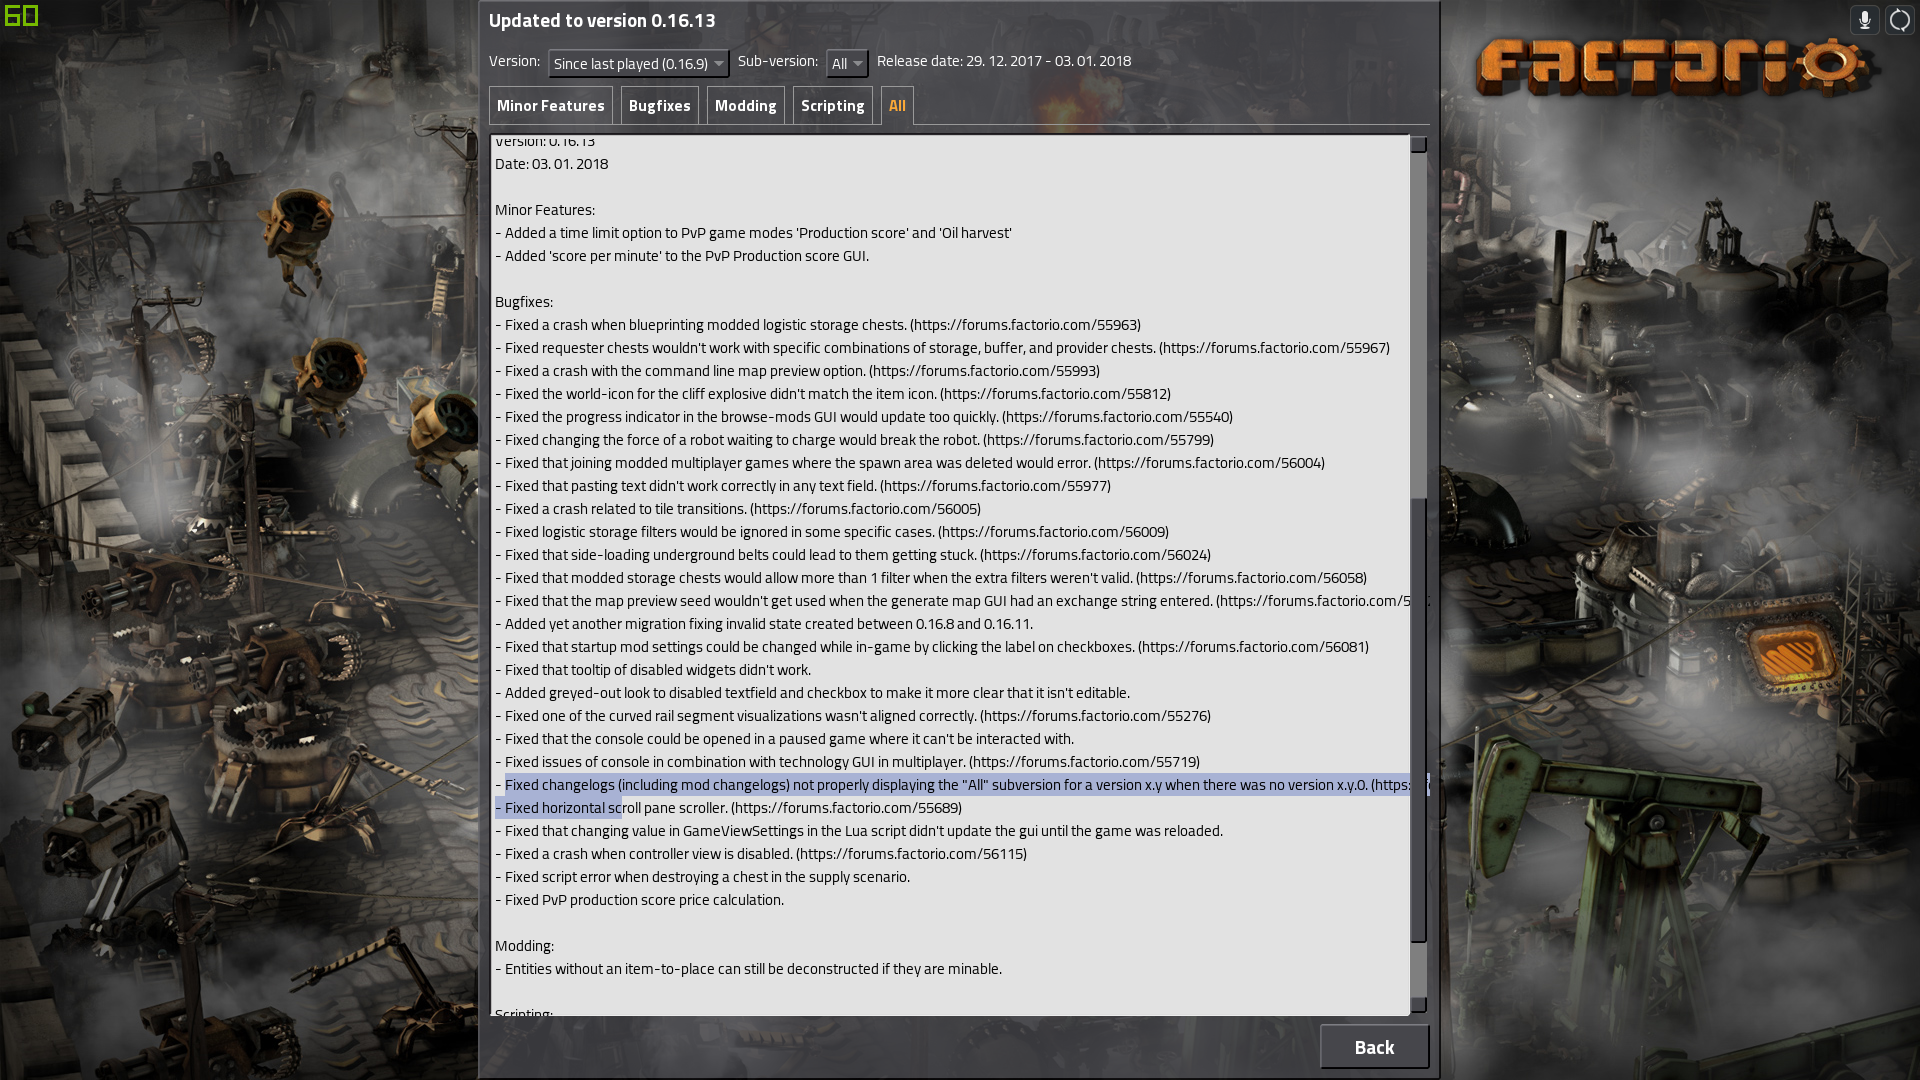
Task: Click 'Fixed that changing value in GameViewSettings' line
Action: pyautogui.click(x=858, y=831)
